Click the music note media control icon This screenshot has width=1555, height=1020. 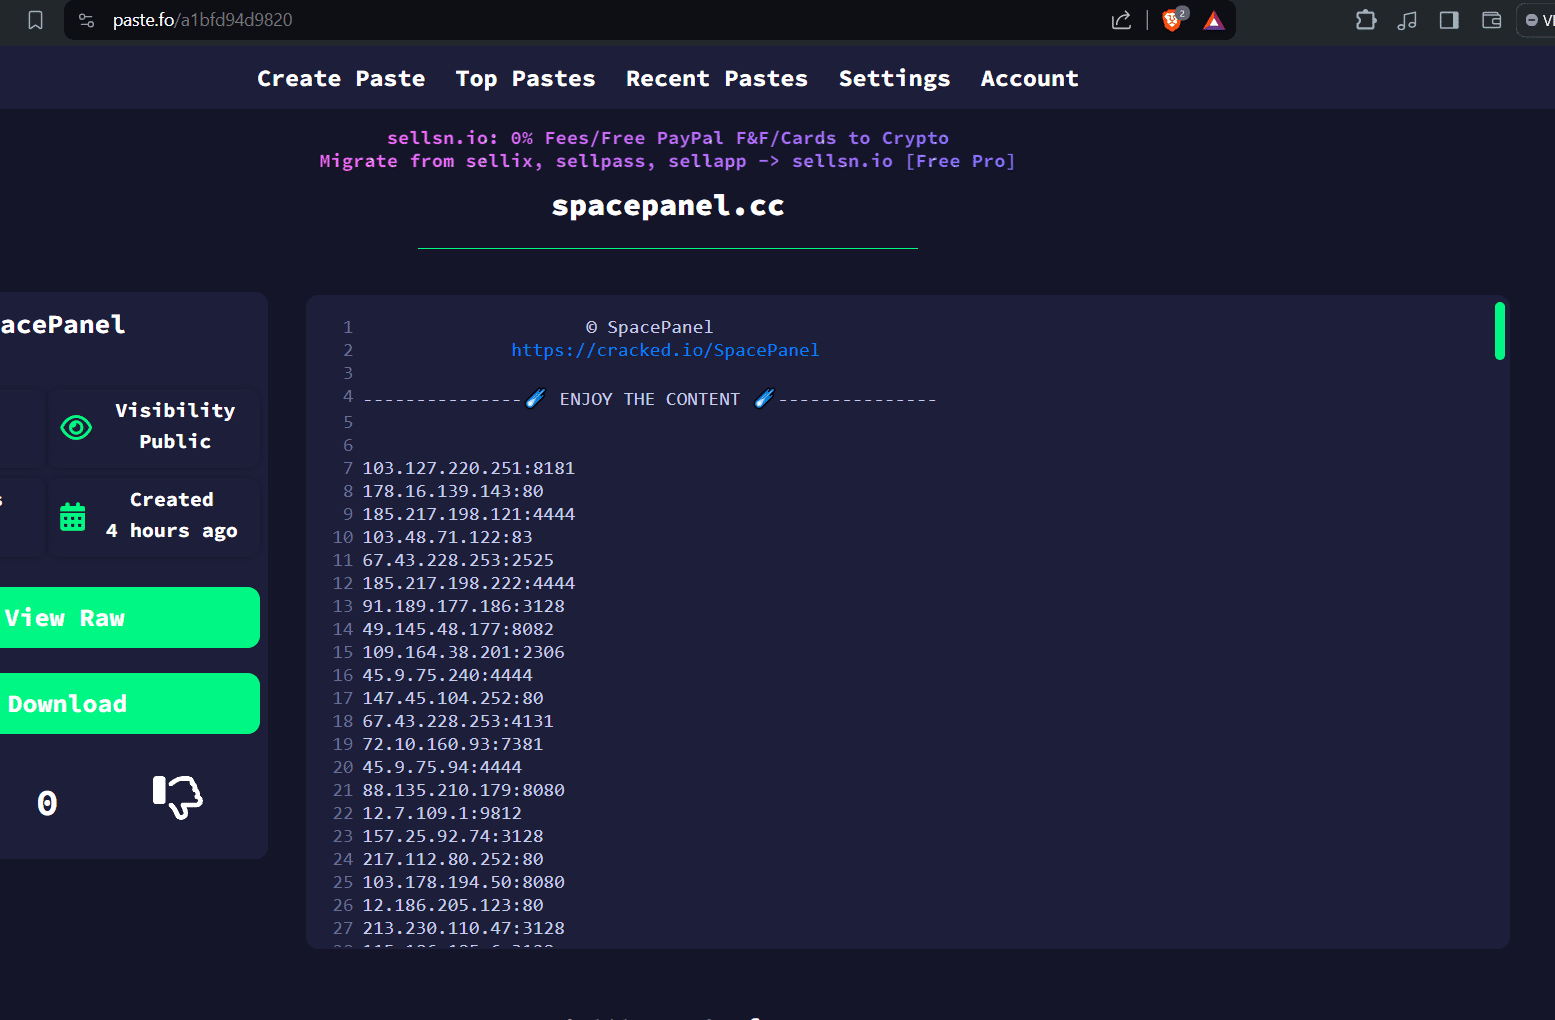(1407, 20)
